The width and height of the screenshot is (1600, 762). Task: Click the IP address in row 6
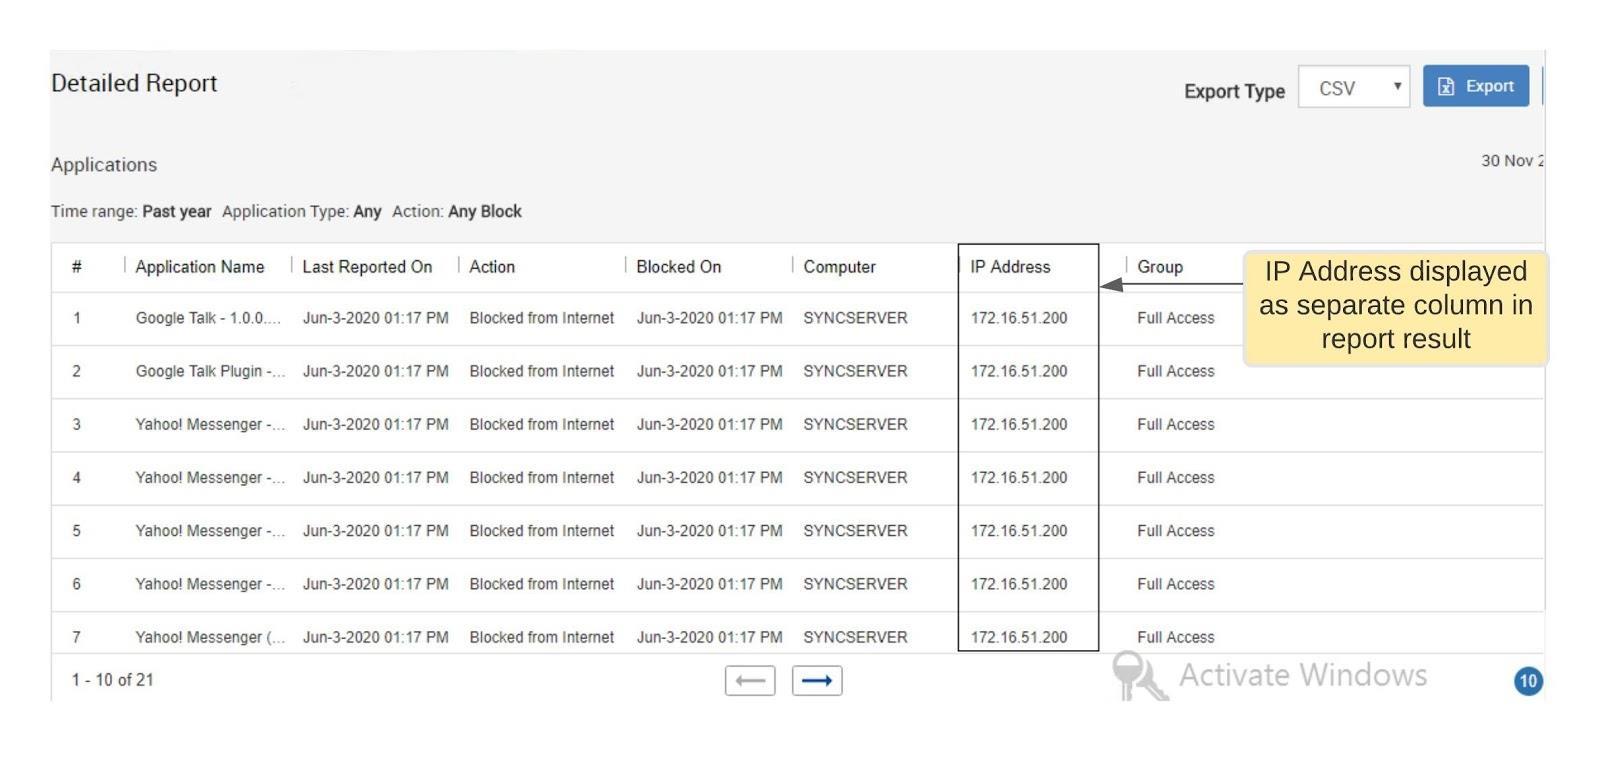(1019, 584)
